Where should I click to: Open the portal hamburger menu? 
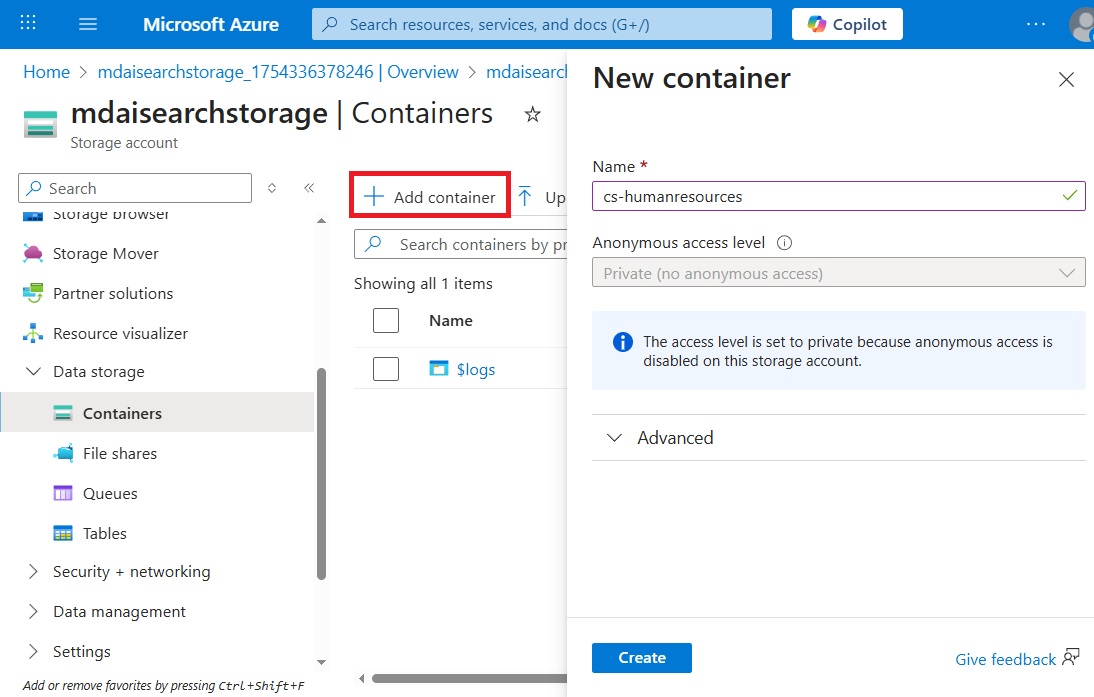point(88,23)
